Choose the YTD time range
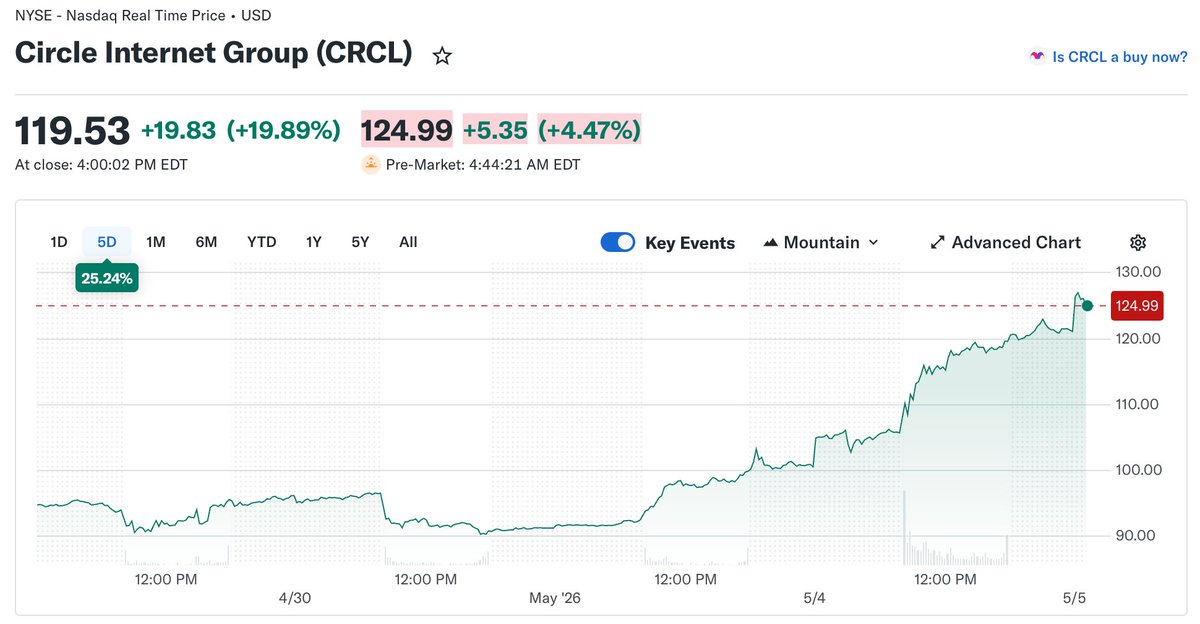The width and height of the screenshot is (1200, 624). coord(262,242)
